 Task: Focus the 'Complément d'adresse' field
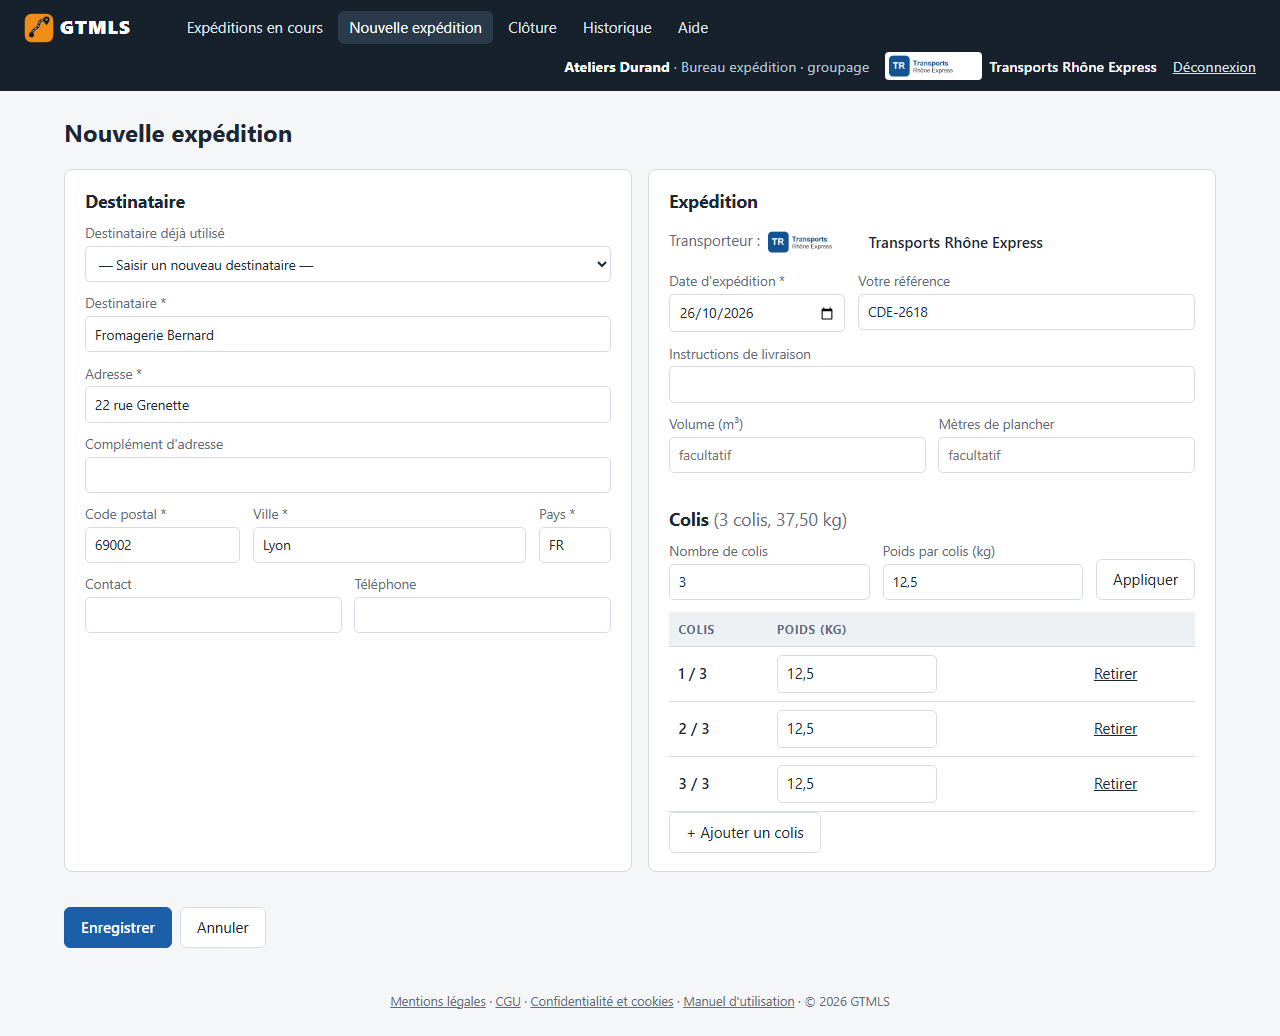(348, 475)
